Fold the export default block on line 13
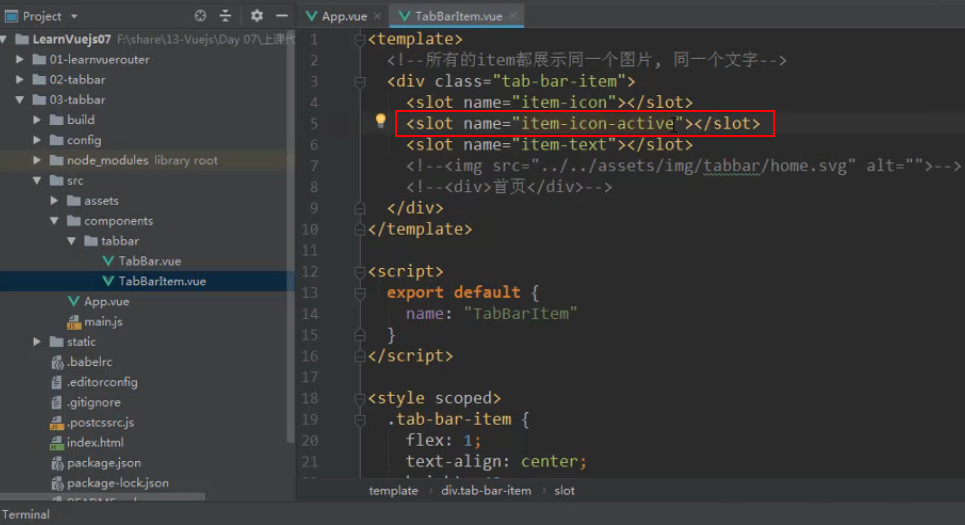This screenshot has width=965, height=525. pos(360,293)
